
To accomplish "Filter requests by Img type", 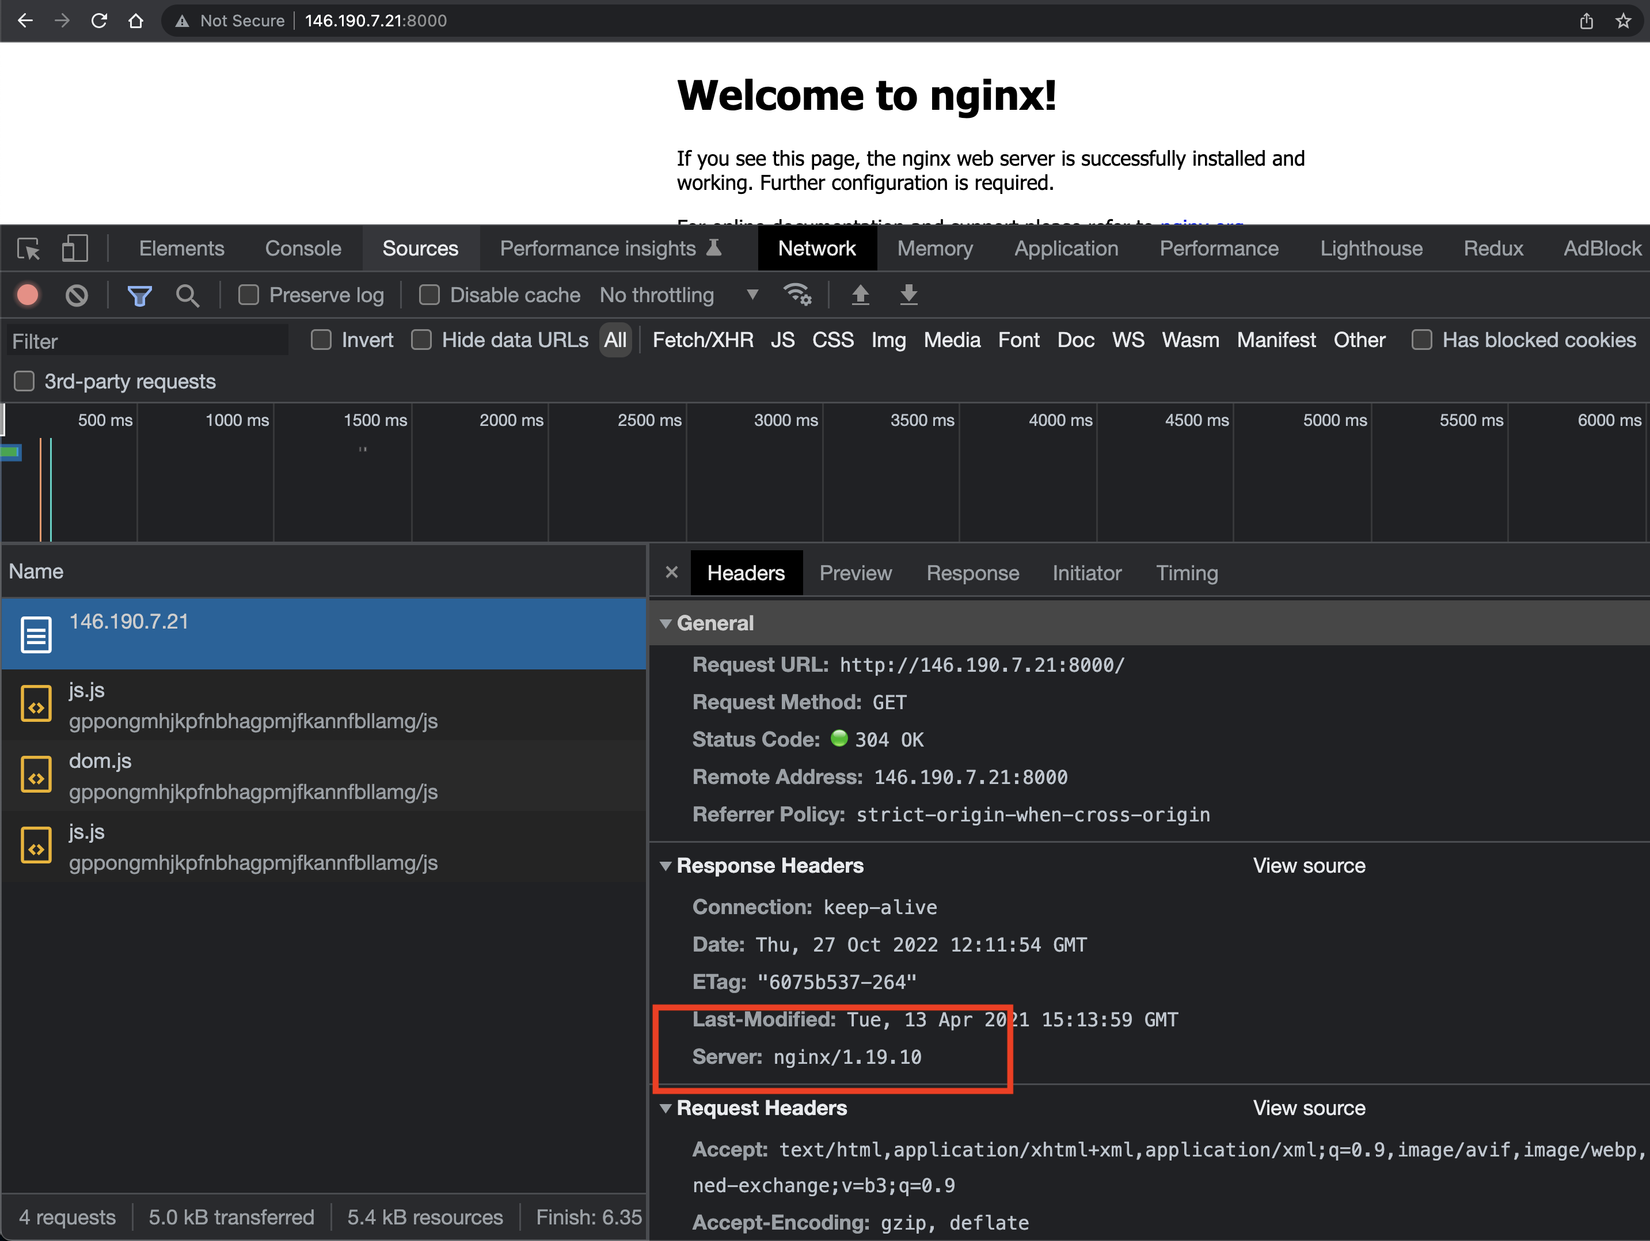I will click(888, 340).
